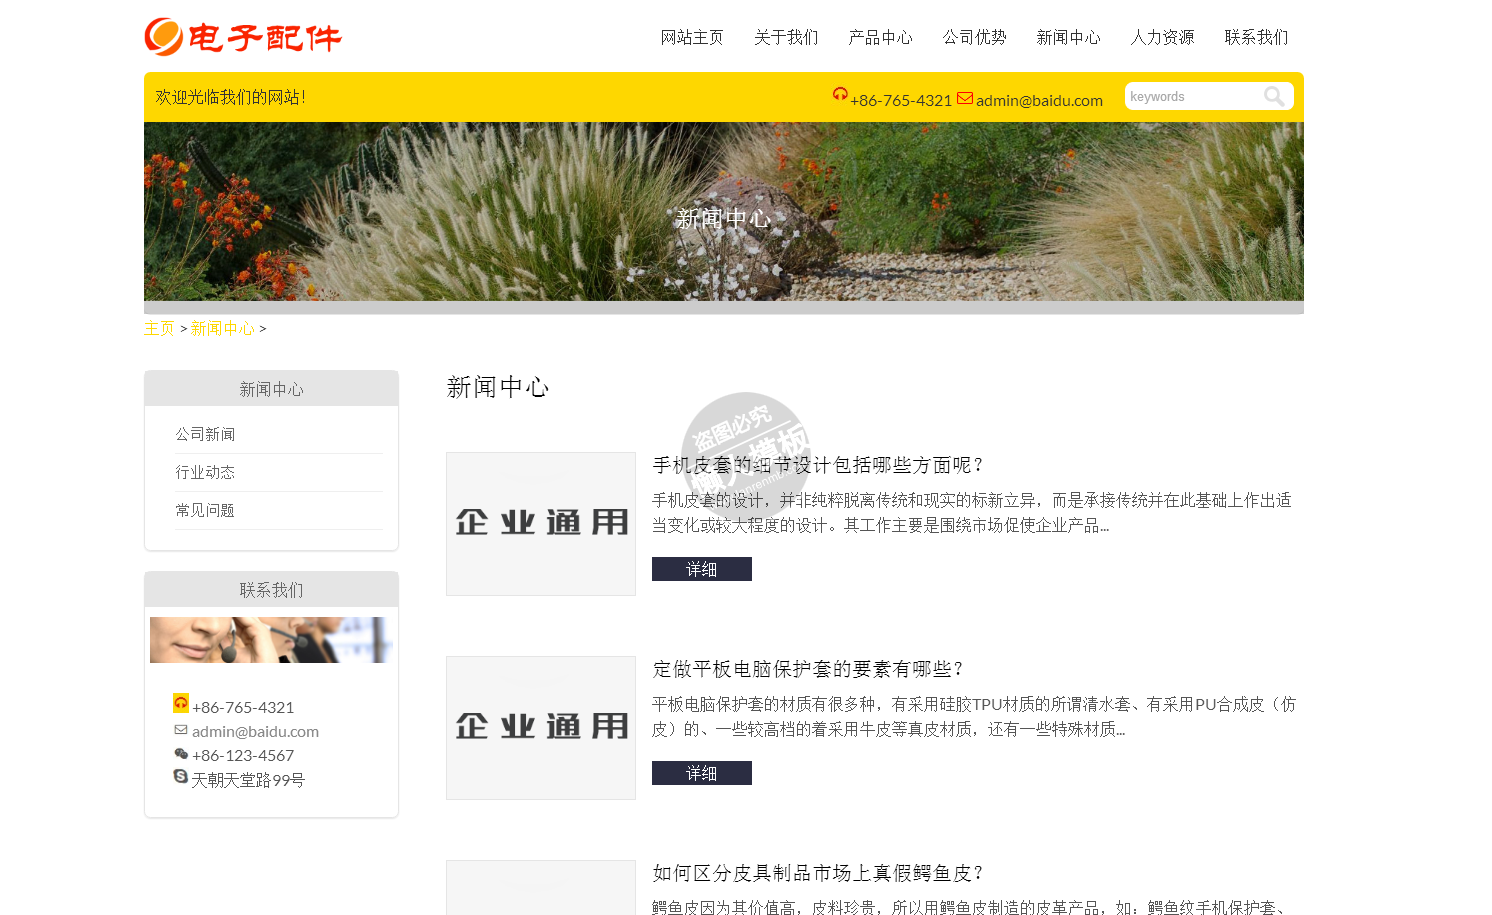Open 新闻中心 from the top navigation
The width and height of the screenshot is (1492, 915).
pyautogui.click(x=1068, y=37)
